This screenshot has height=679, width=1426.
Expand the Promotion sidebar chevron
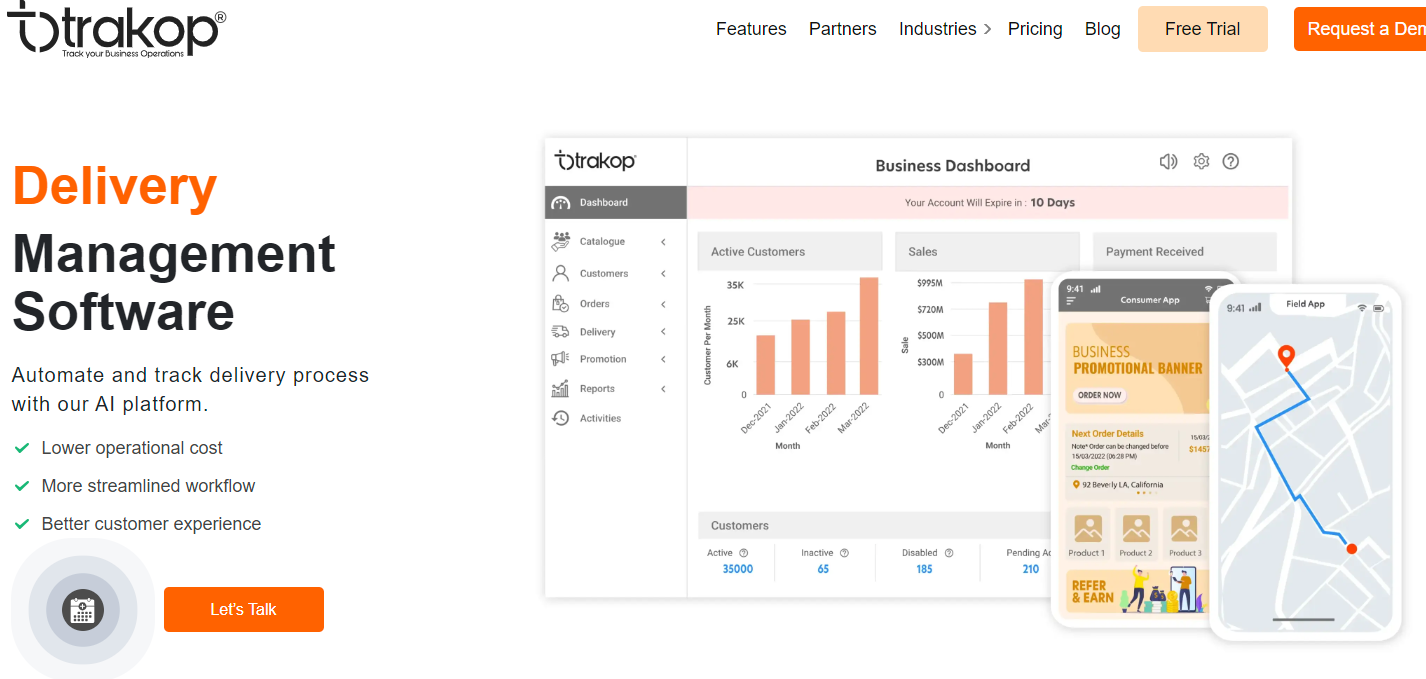[663, 359]
